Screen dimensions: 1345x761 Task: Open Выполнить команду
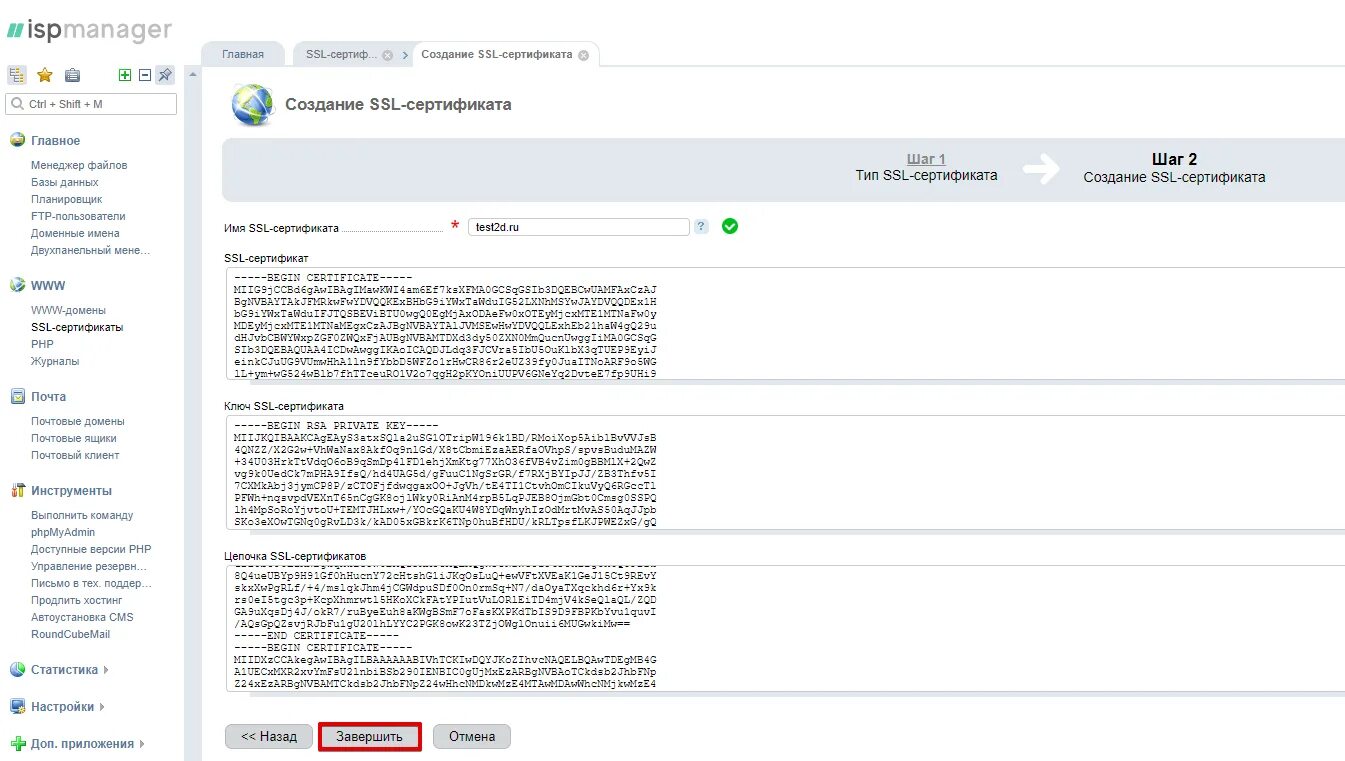82,515
